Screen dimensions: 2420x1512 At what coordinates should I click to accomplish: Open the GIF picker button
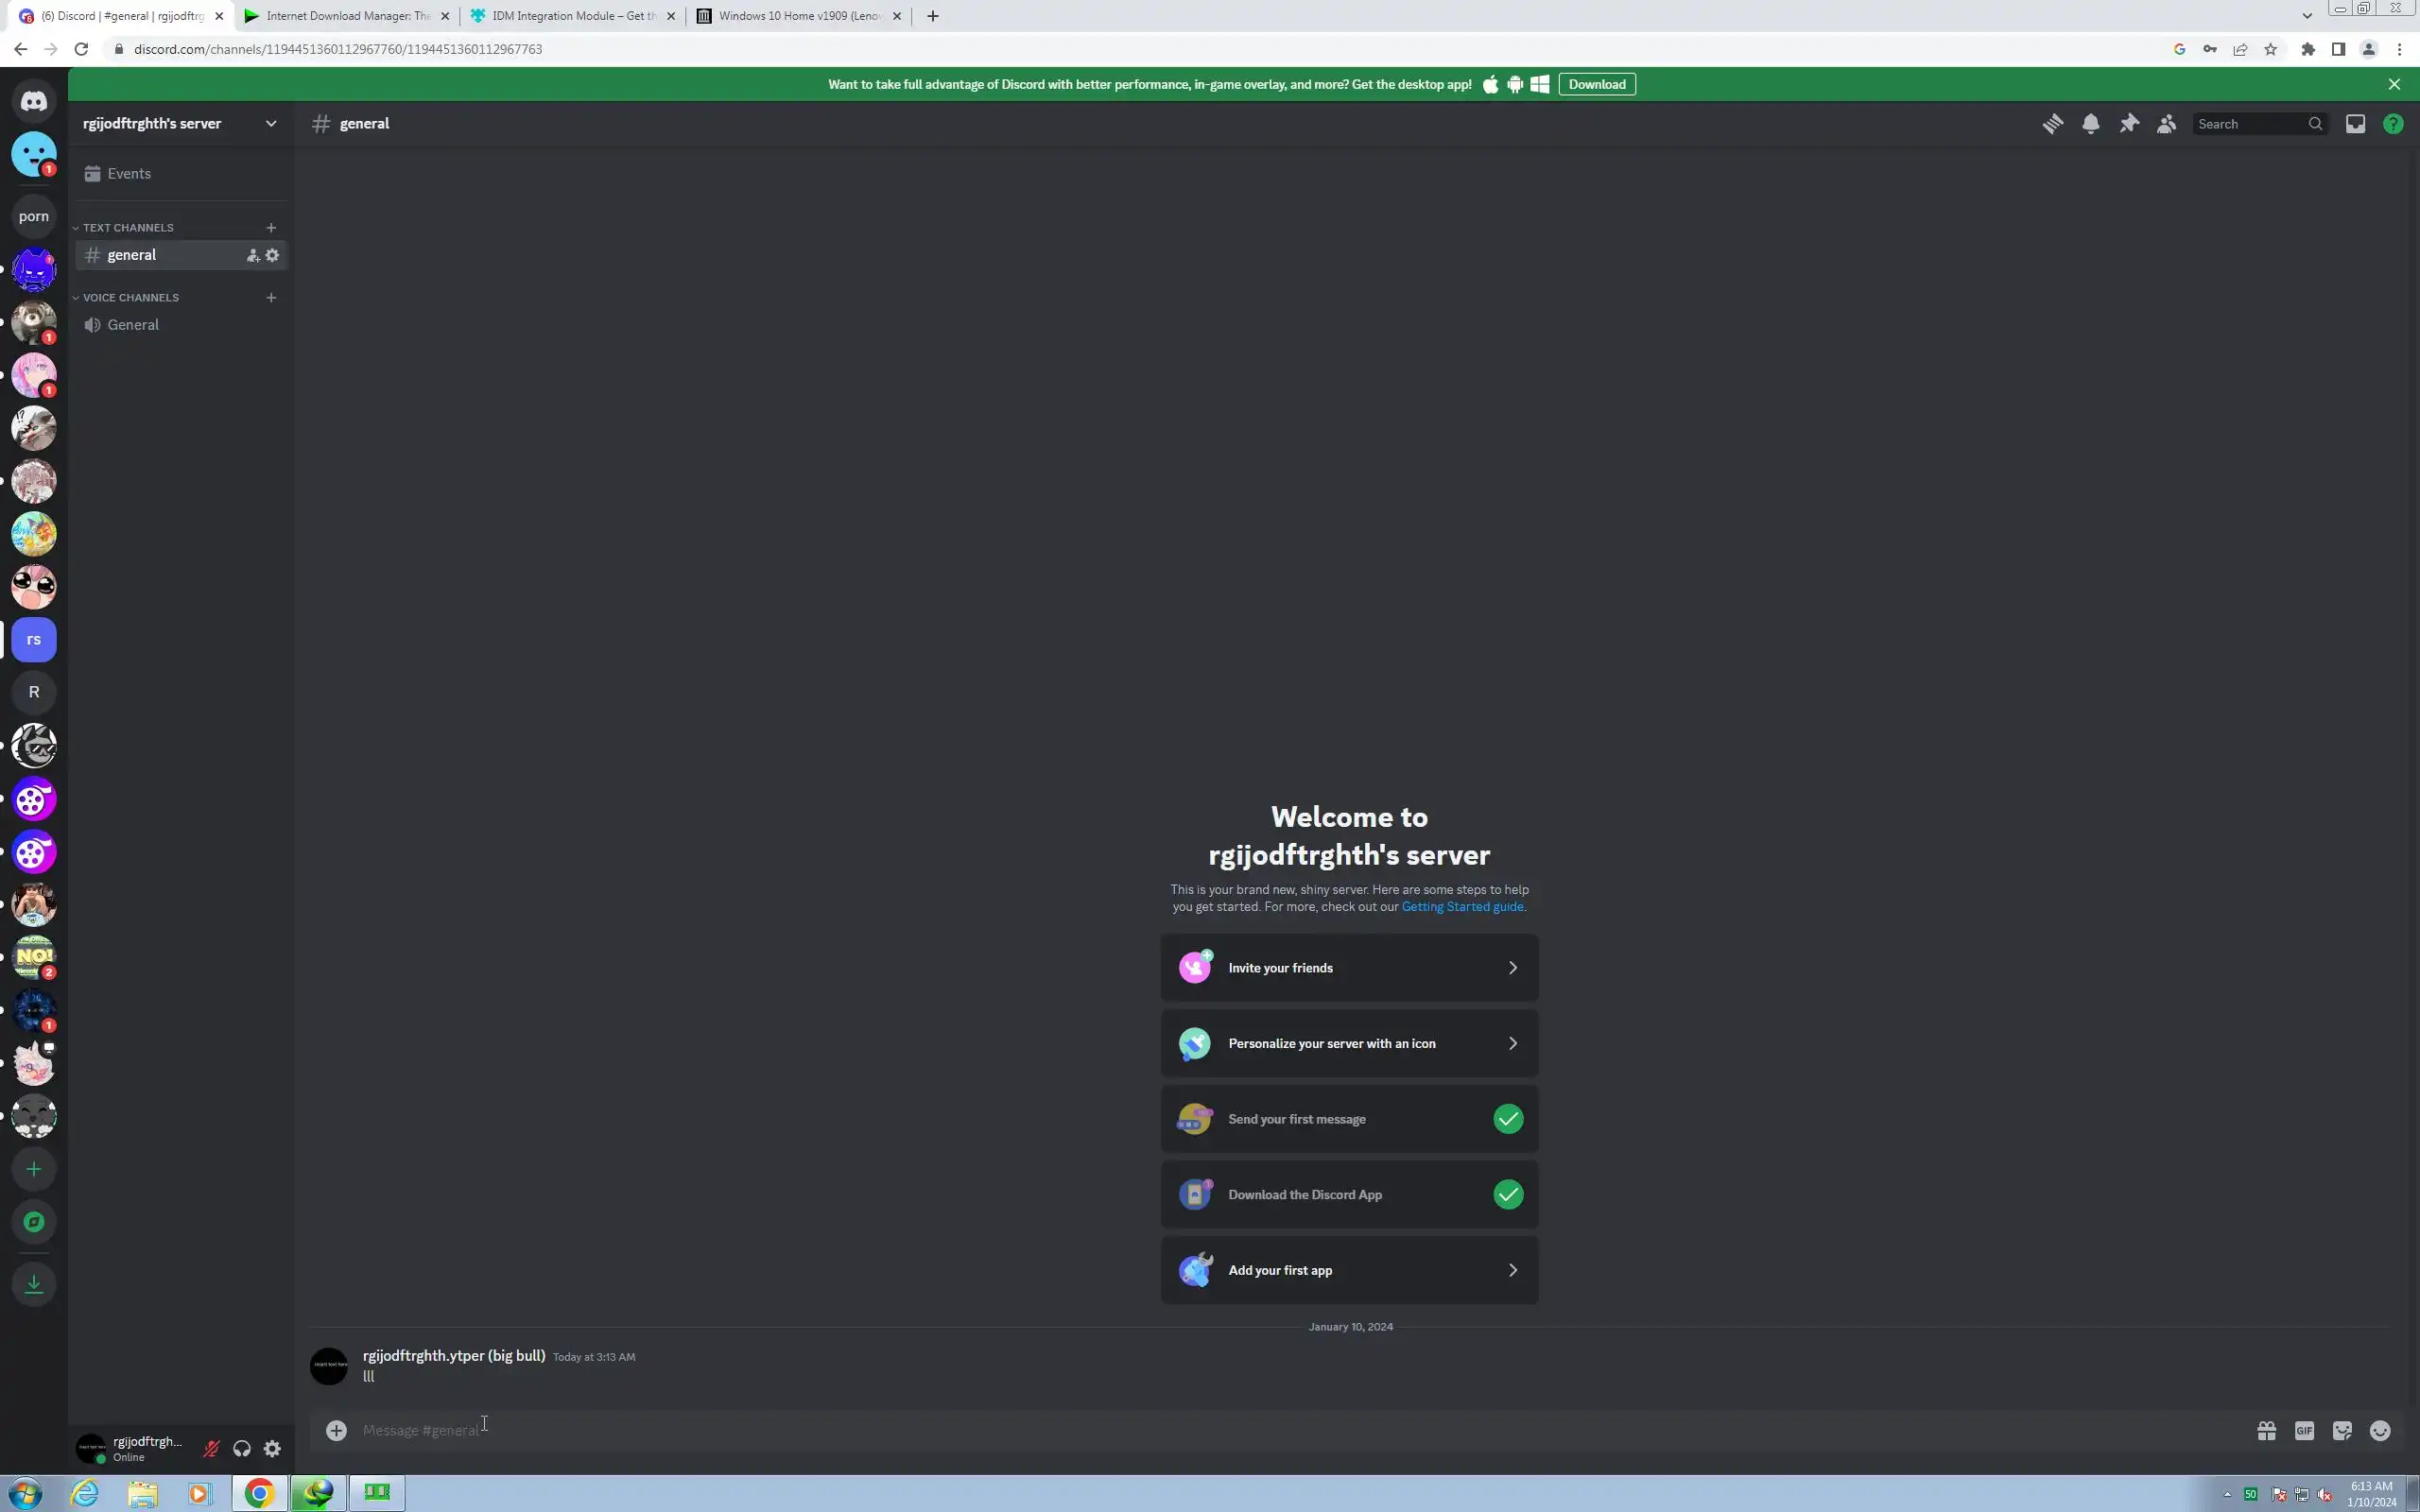(2304, 1431)
